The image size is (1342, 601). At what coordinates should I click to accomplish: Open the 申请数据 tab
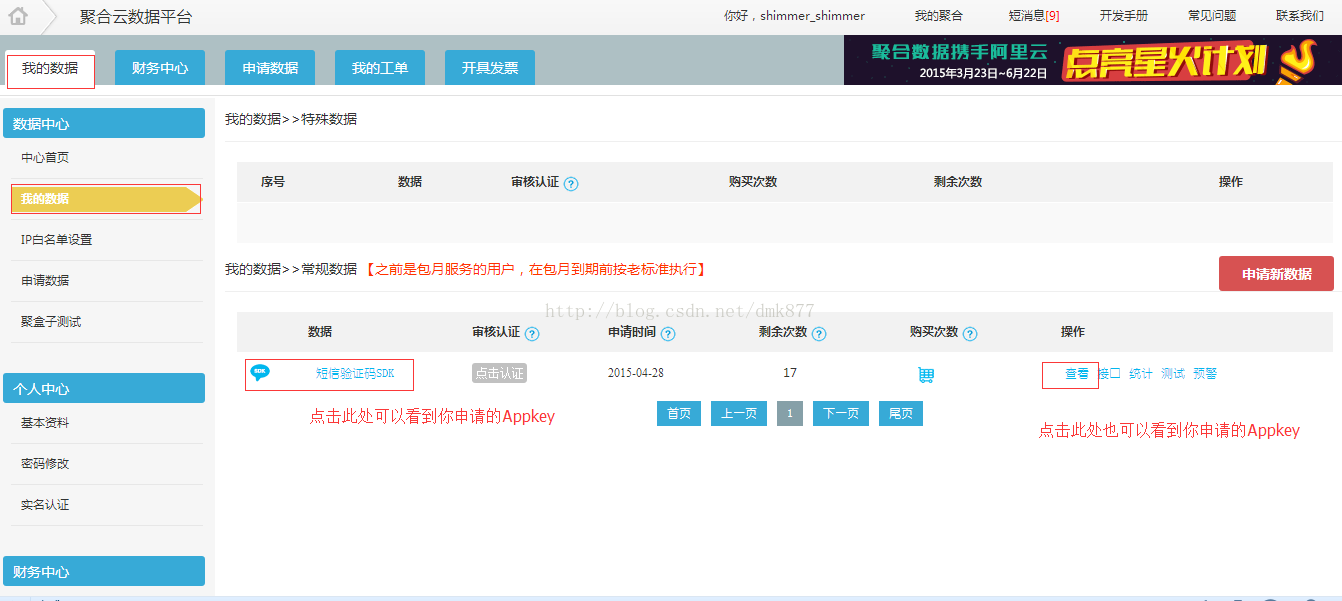pos(270,68)
